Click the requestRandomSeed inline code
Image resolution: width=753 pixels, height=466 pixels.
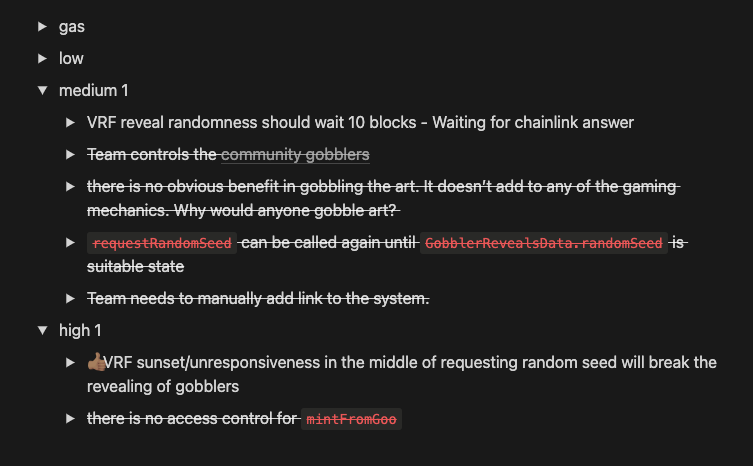point(163,243)
